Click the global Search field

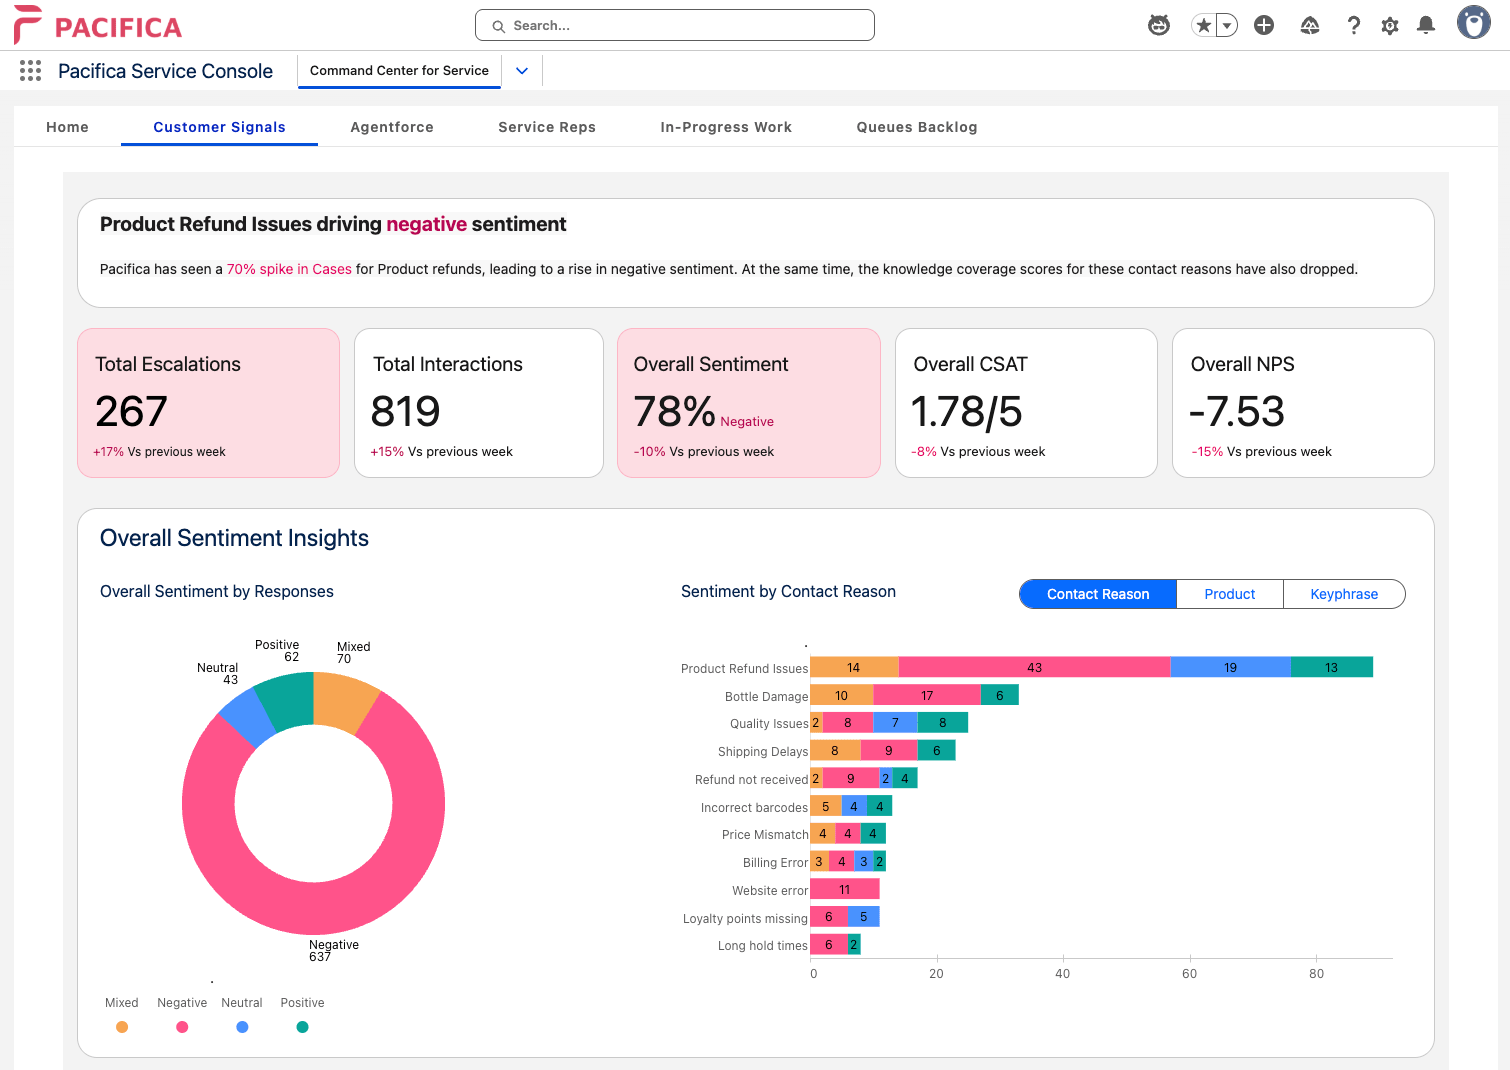coord(675,26)
